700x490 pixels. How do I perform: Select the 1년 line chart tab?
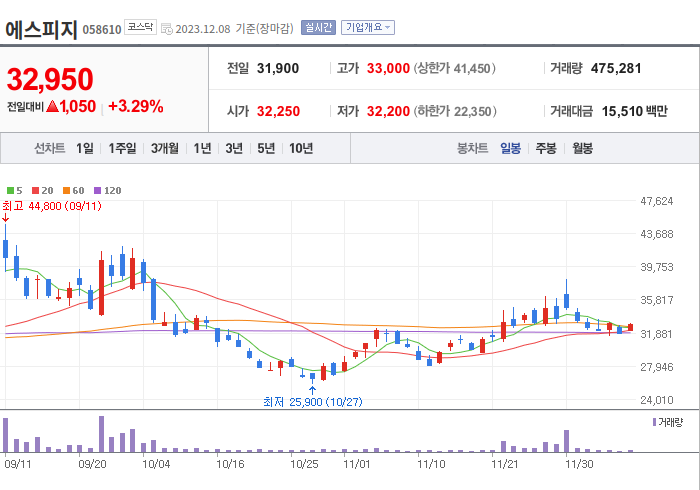pos(202,148)
